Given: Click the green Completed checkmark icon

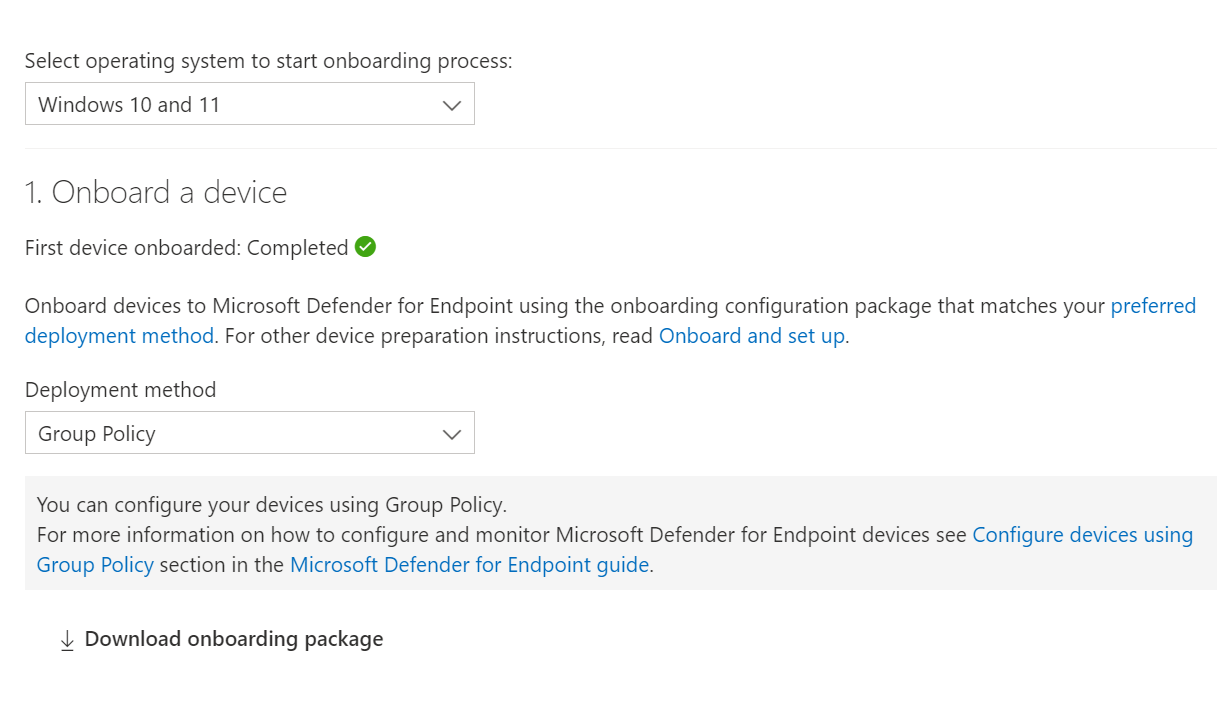Looking at the screenshot, I should [364, 246].
